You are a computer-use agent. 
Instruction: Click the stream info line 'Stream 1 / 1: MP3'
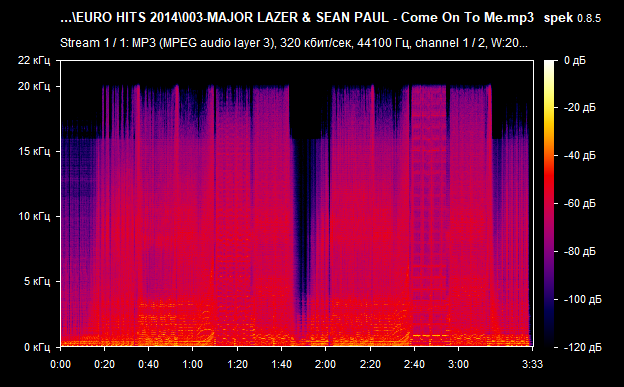[107, 43]
